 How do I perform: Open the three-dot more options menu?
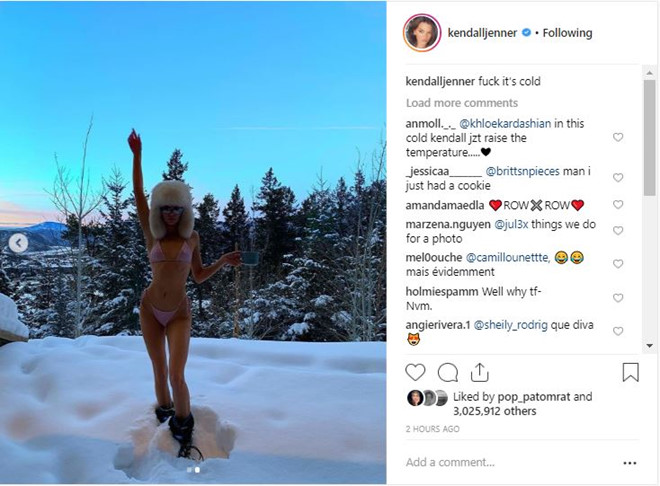tap(630, 463)
